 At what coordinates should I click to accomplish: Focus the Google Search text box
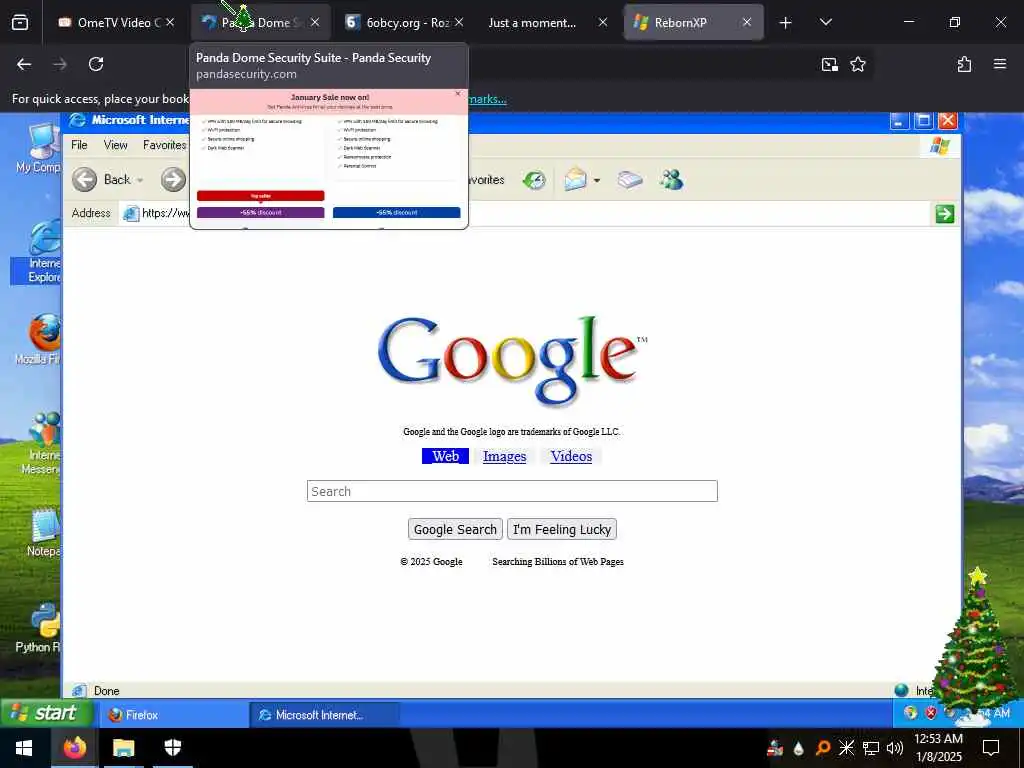click(x=512, y=491)
